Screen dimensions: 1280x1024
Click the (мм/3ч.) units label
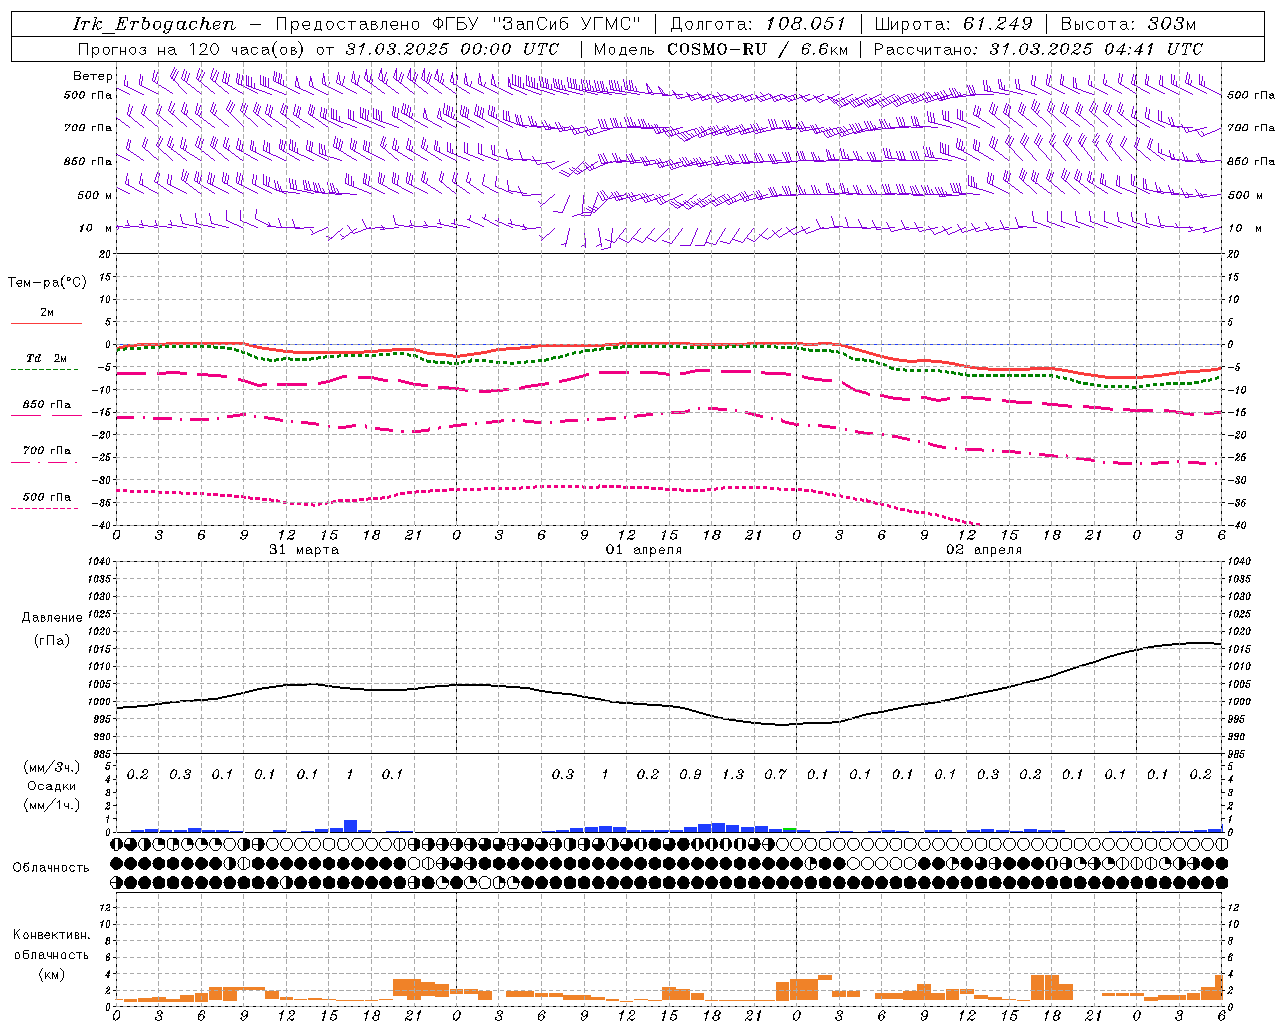pyautogui.click(x=52, y=767)
